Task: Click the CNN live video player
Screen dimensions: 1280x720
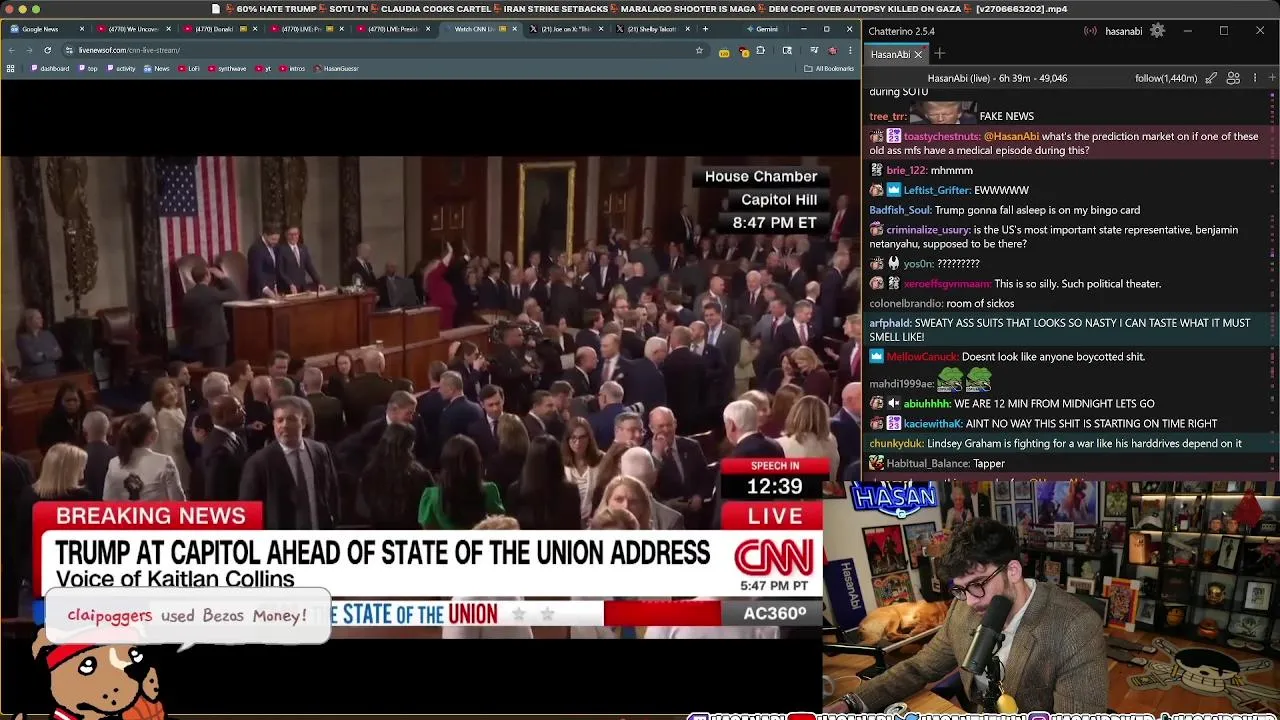Action: pos(430,395)
